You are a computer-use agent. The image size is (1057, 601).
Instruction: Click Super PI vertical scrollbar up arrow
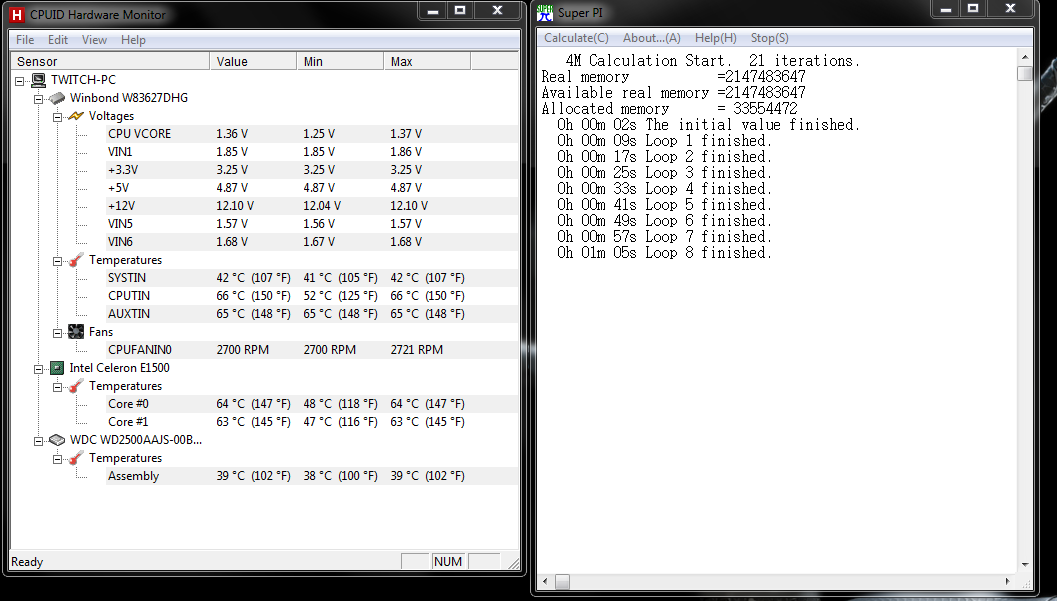pos(1025,57)
